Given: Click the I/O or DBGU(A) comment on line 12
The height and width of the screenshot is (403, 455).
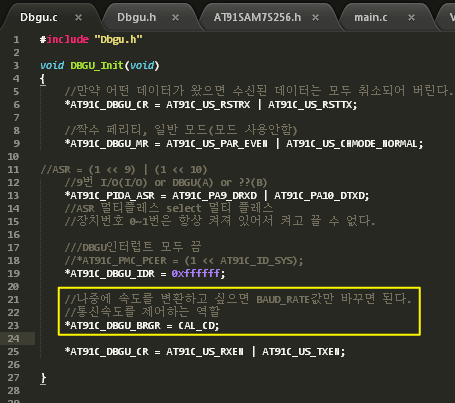Looking at the screenshot, I should (x=166, y=182).
